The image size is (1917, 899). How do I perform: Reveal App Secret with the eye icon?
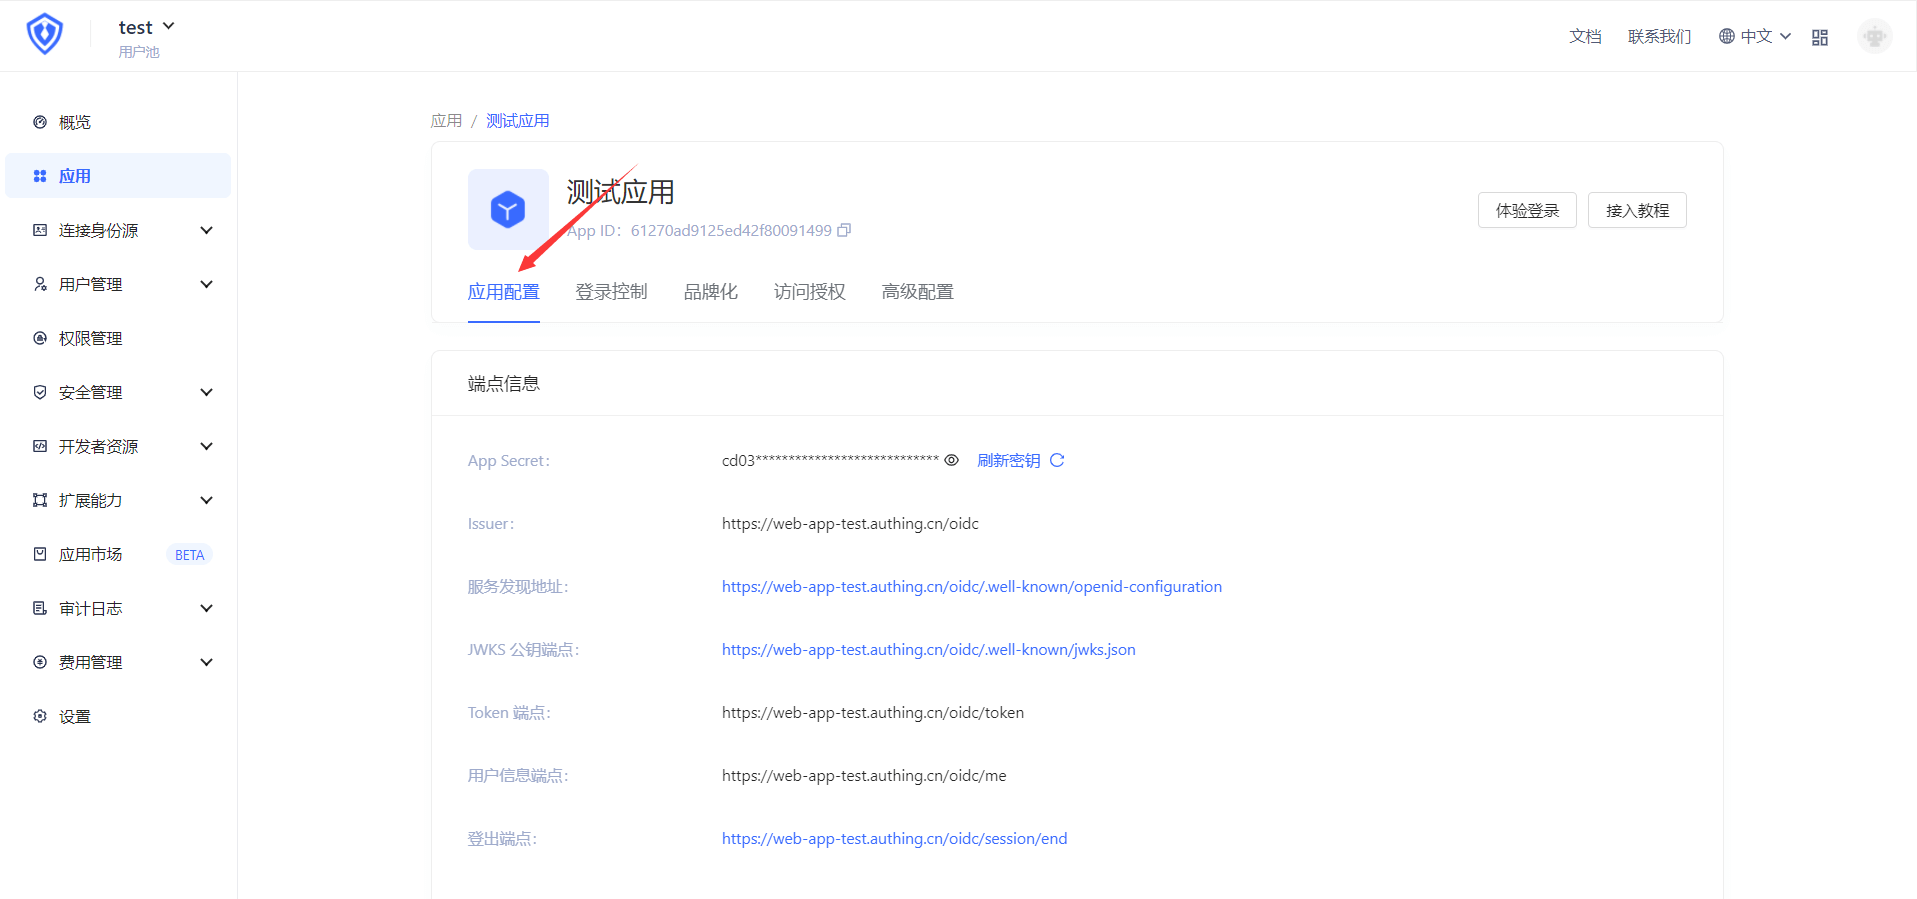(952, 460)
